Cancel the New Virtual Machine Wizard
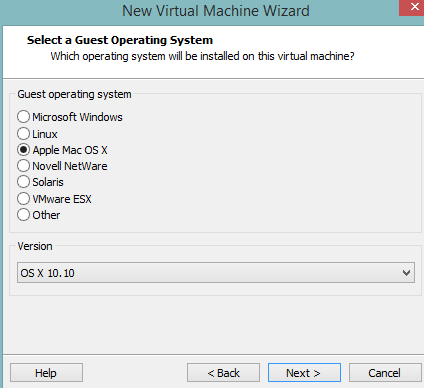 click(x=385, y=373)
